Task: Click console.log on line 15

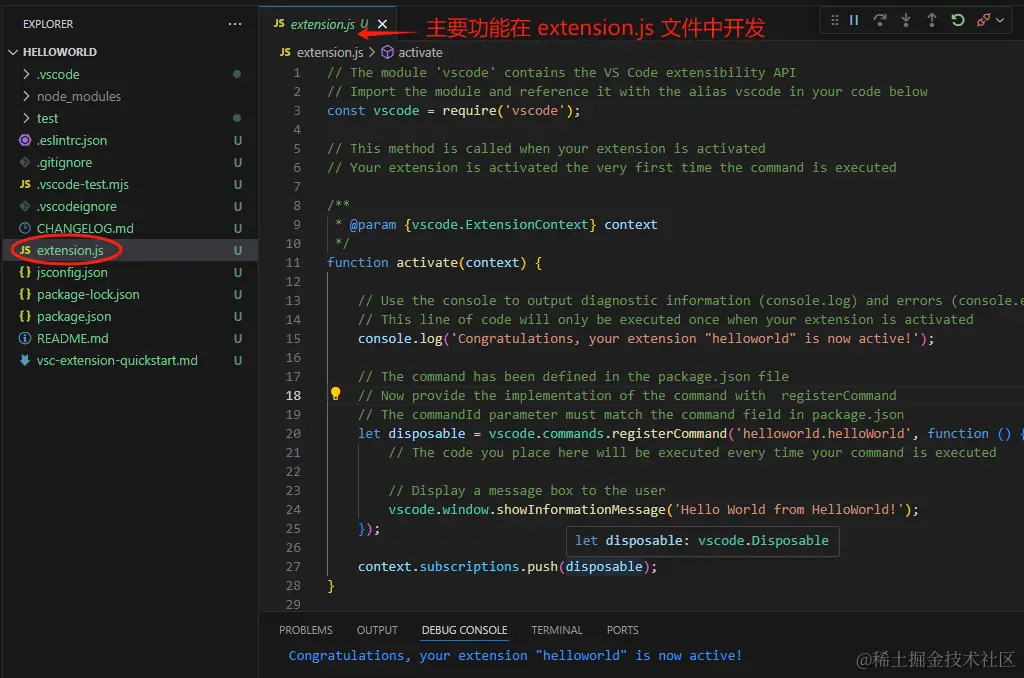Action: (x=400, y=338)
